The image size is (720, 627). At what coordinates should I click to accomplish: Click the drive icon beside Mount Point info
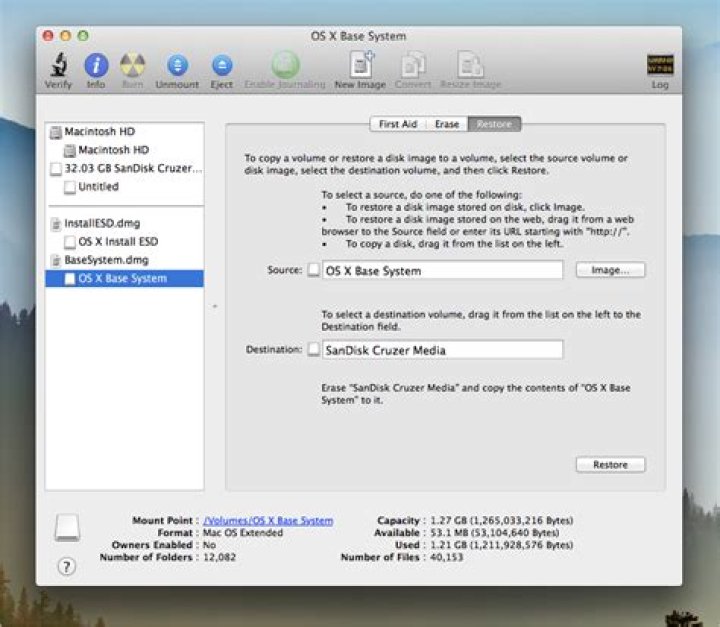click(68, 528)
